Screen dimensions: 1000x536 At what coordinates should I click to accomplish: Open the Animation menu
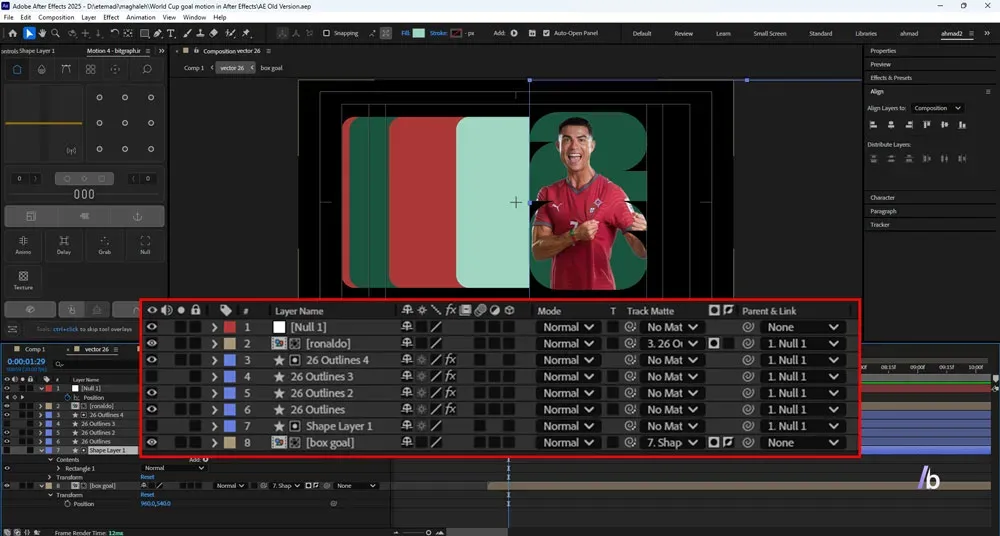[x=140, y=17]
